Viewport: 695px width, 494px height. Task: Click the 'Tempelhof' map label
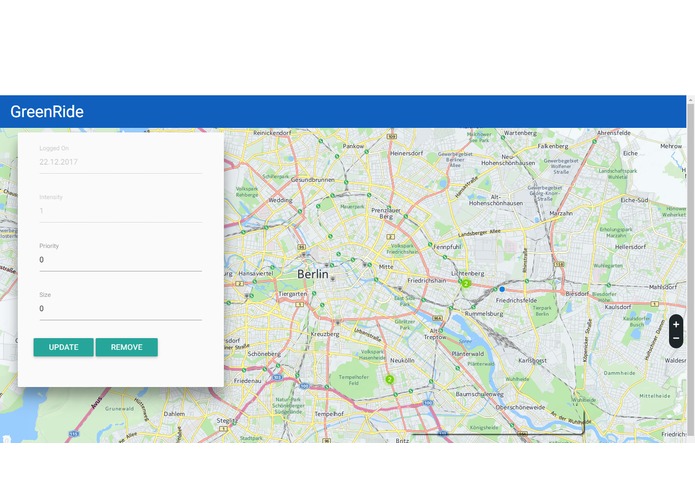pyautogui.click(x=329, y=414)
